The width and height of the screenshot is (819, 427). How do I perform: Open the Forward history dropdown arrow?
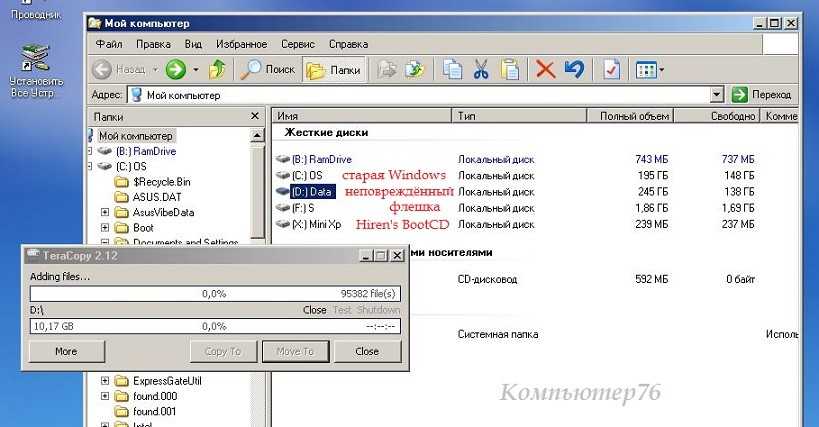[196, 69]
